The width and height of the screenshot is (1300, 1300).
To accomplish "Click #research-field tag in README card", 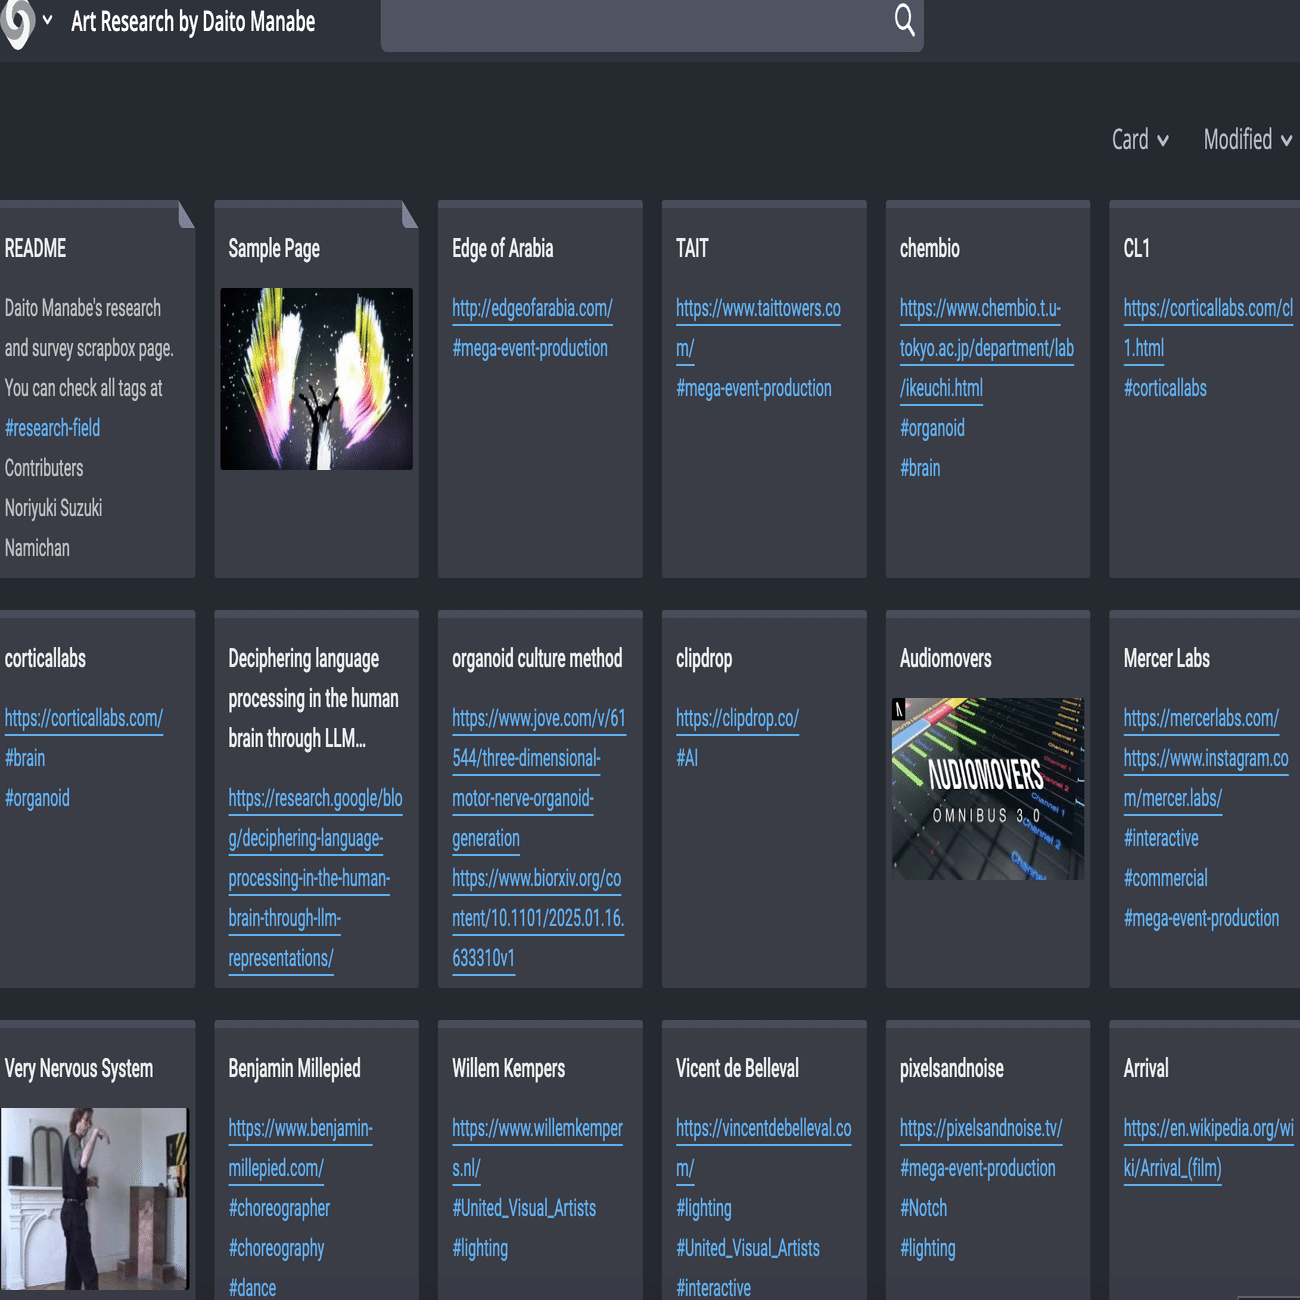I will click(52, 428).
